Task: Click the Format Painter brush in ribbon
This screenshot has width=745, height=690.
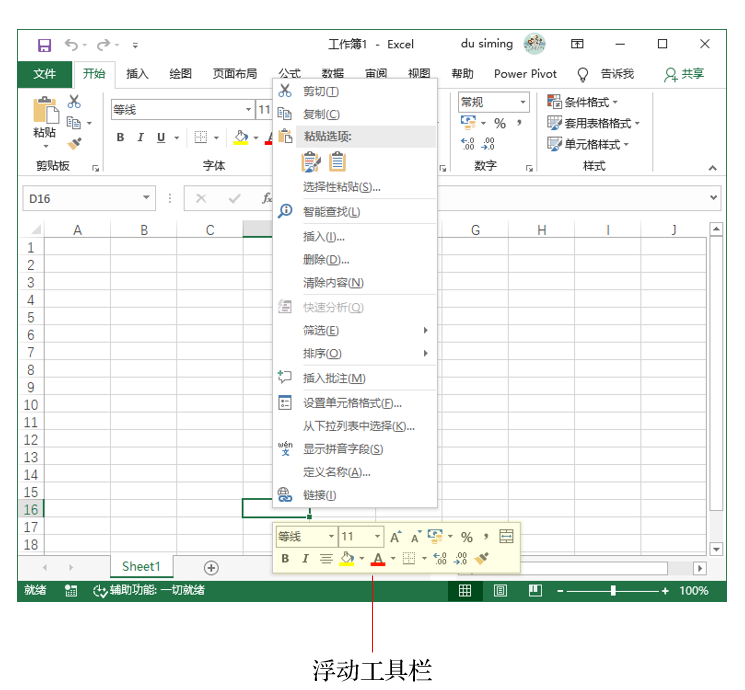Action: tap(74, 143)
